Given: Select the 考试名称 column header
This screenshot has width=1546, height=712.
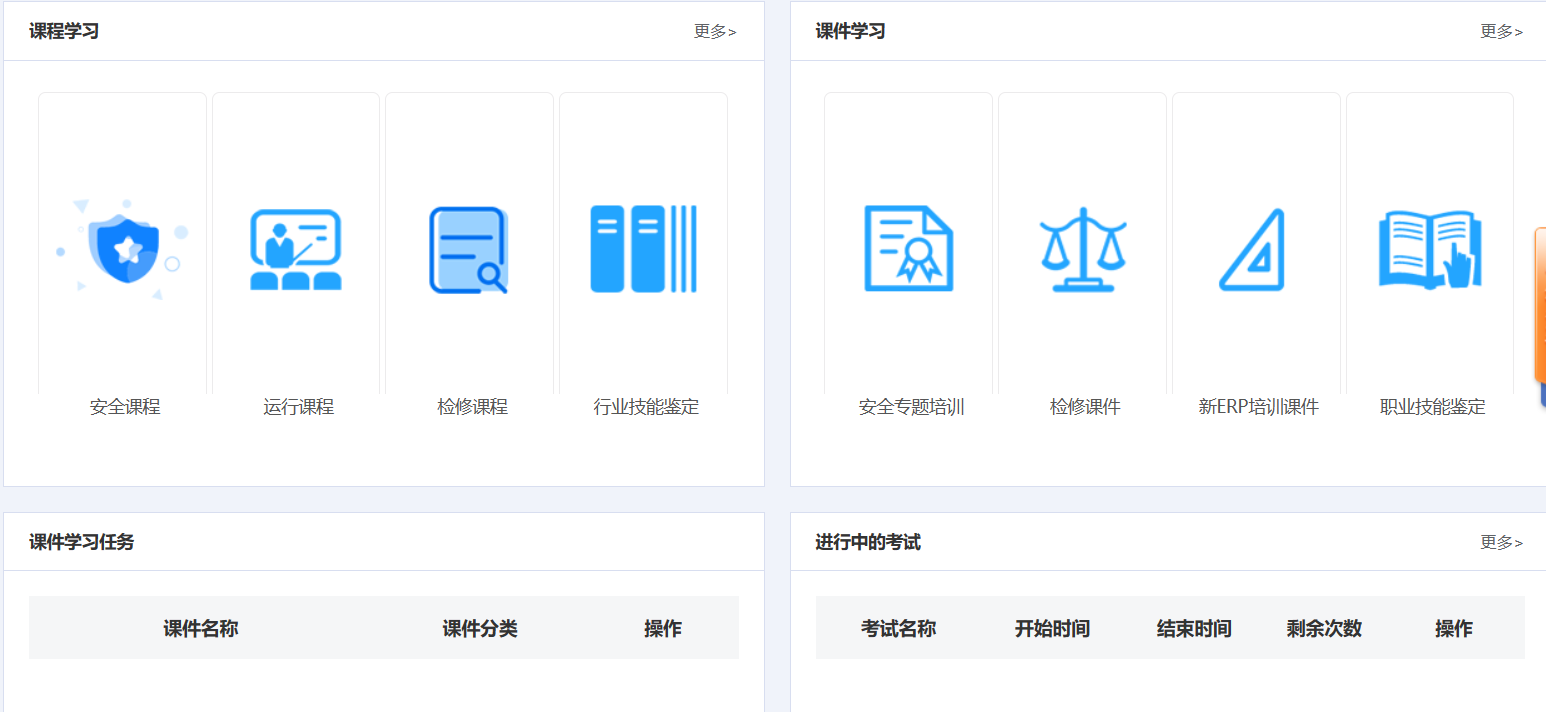Looking at the screenshot, I should [898, 628].
